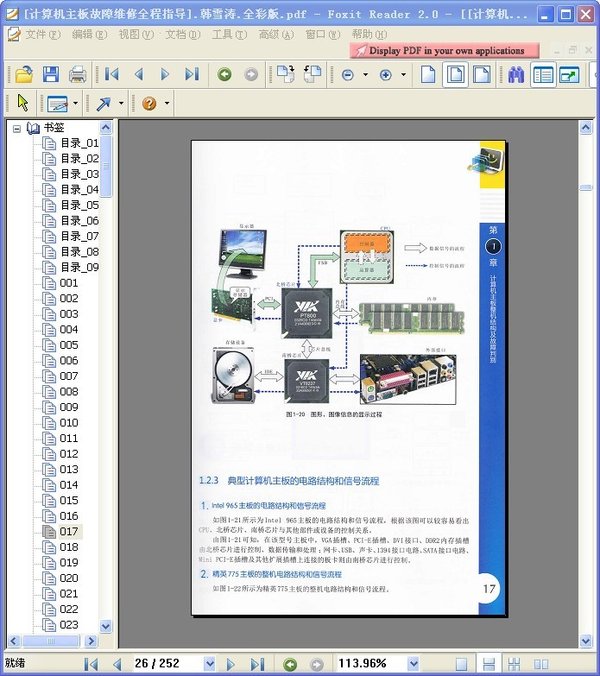This screenshot has height=676, width=600.
Task: Click the Display PDF in your own applications banner
Action: pyautogui.click(x=444, y=50)
